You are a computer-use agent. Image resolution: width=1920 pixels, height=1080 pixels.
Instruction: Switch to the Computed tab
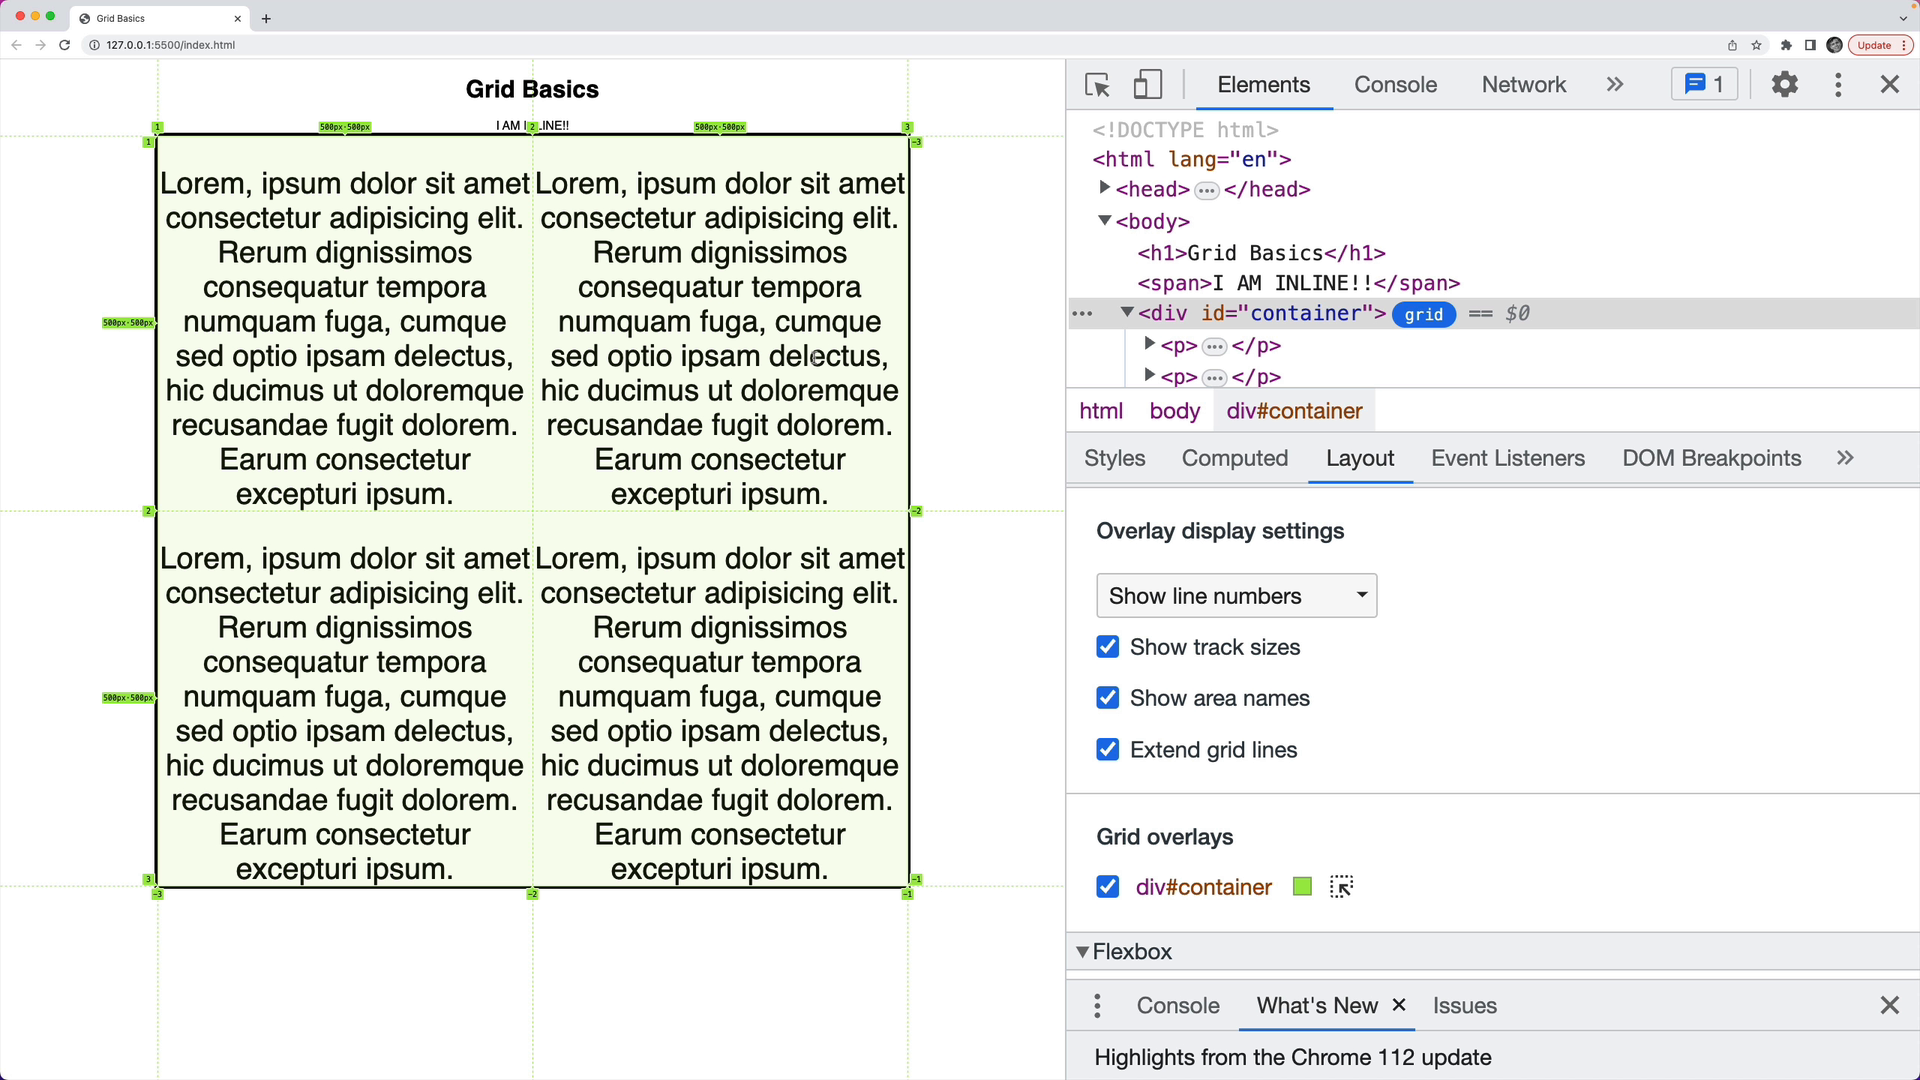(x=1234, y=458)
